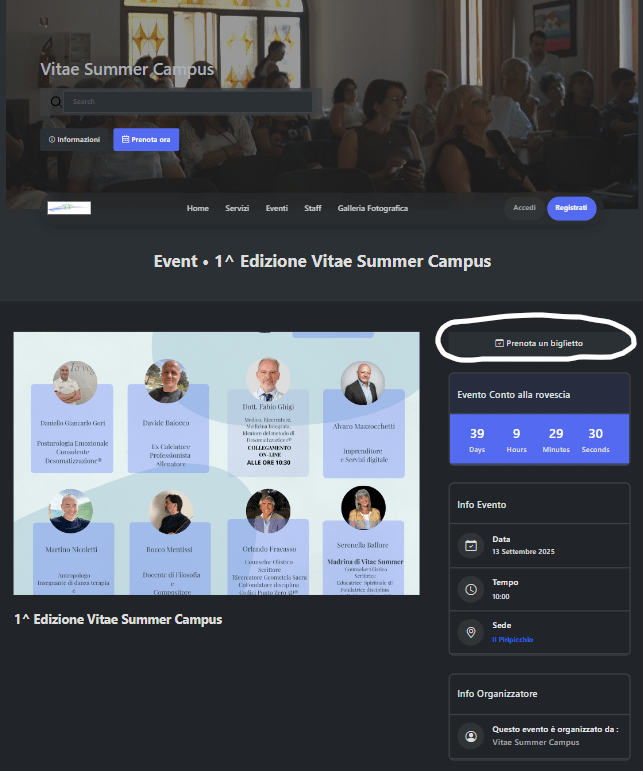This screenshot has height=771, width=643.
Task: Click the Prenota ora button
Action: pyautogui.click(x=146, y=140)
